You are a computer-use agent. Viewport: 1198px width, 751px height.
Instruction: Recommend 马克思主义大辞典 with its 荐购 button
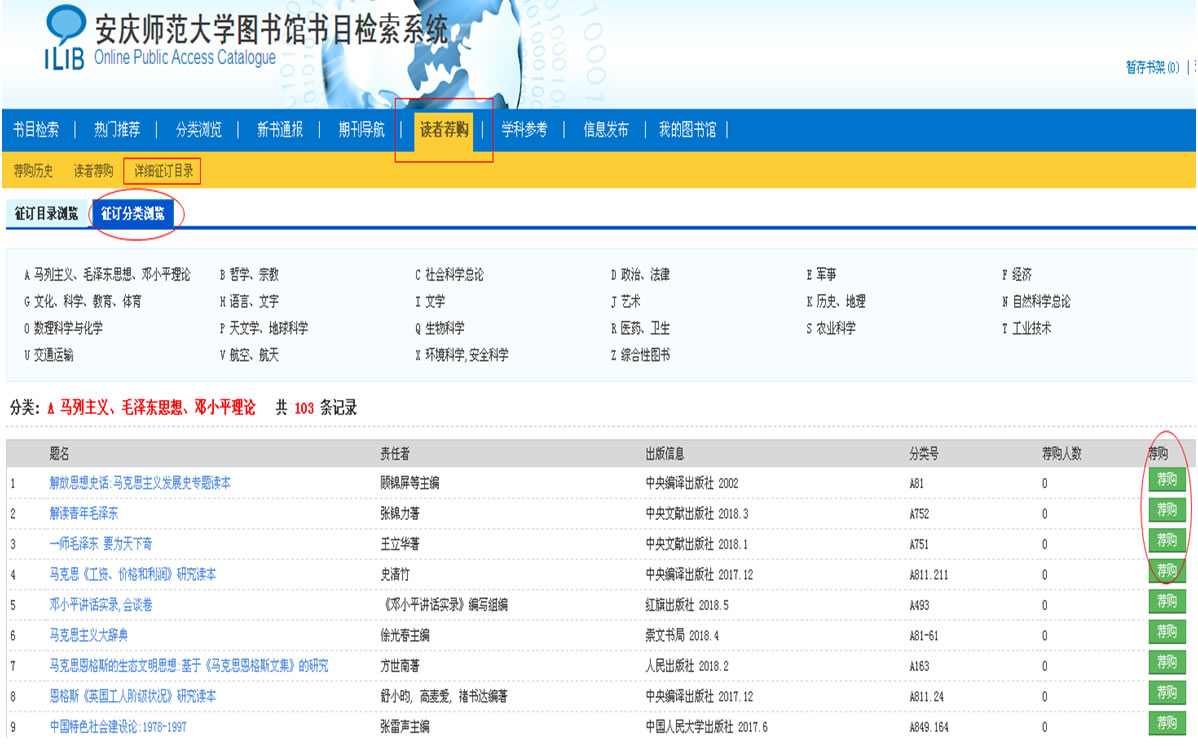(x=1166, y=632)
